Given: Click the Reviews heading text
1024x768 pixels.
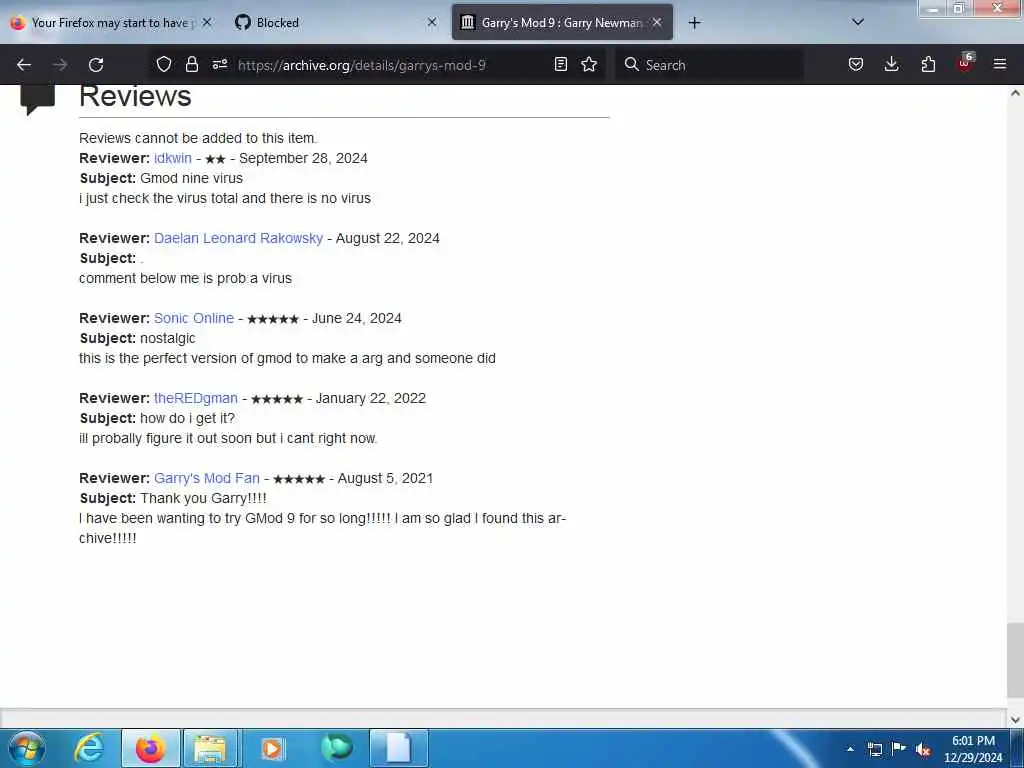Looking at the screenshot, I should 135,97.
